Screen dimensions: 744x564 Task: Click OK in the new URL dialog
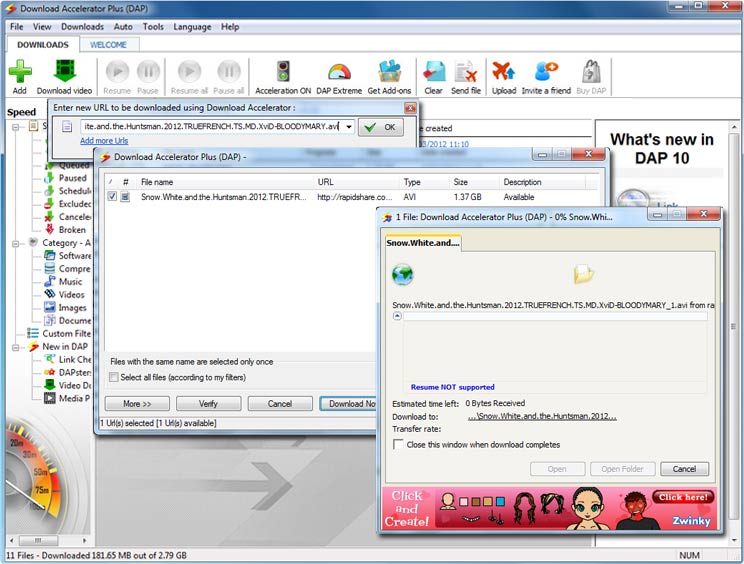click(x=381, y=127)
